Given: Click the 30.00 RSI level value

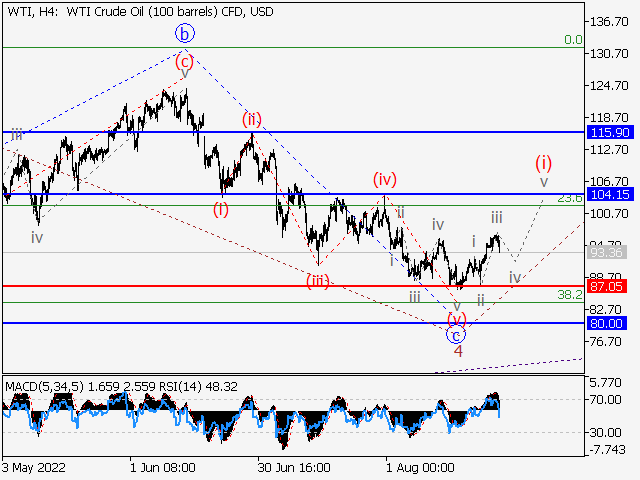Looking at the screenshot, I should [606, 432].
